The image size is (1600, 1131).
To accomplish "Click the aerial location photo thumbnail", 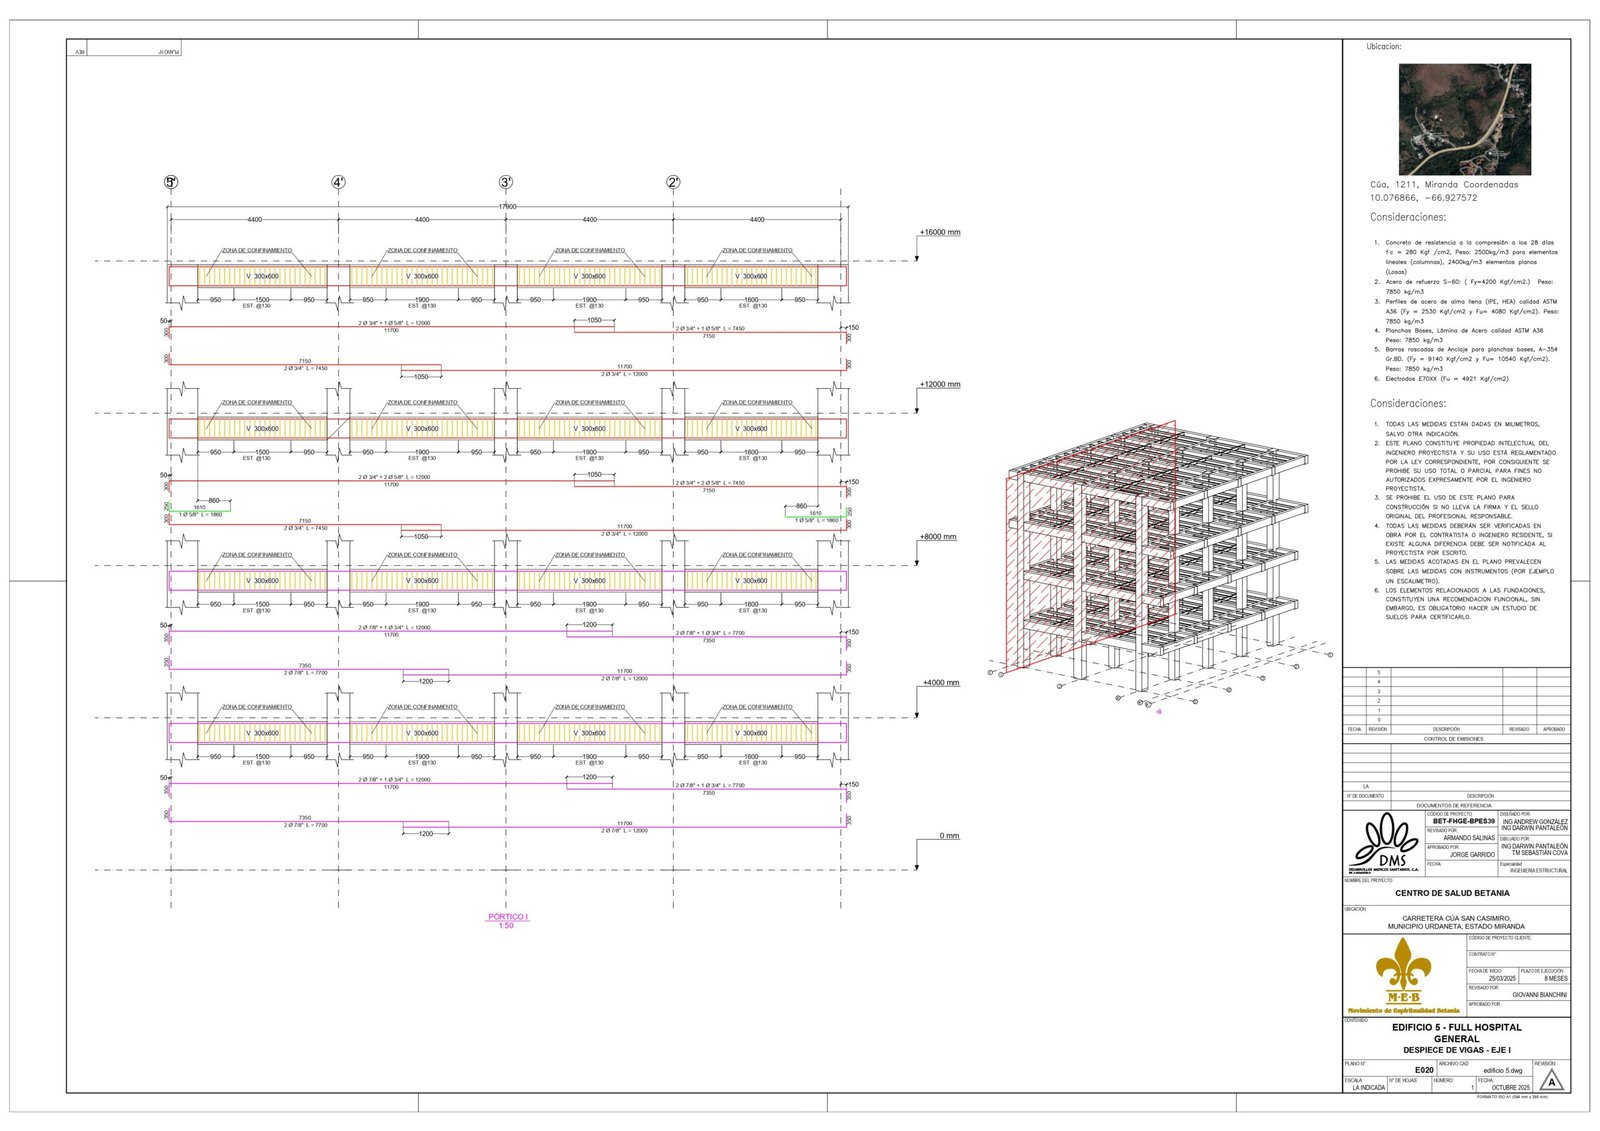I will click(x=1464, y=119).
